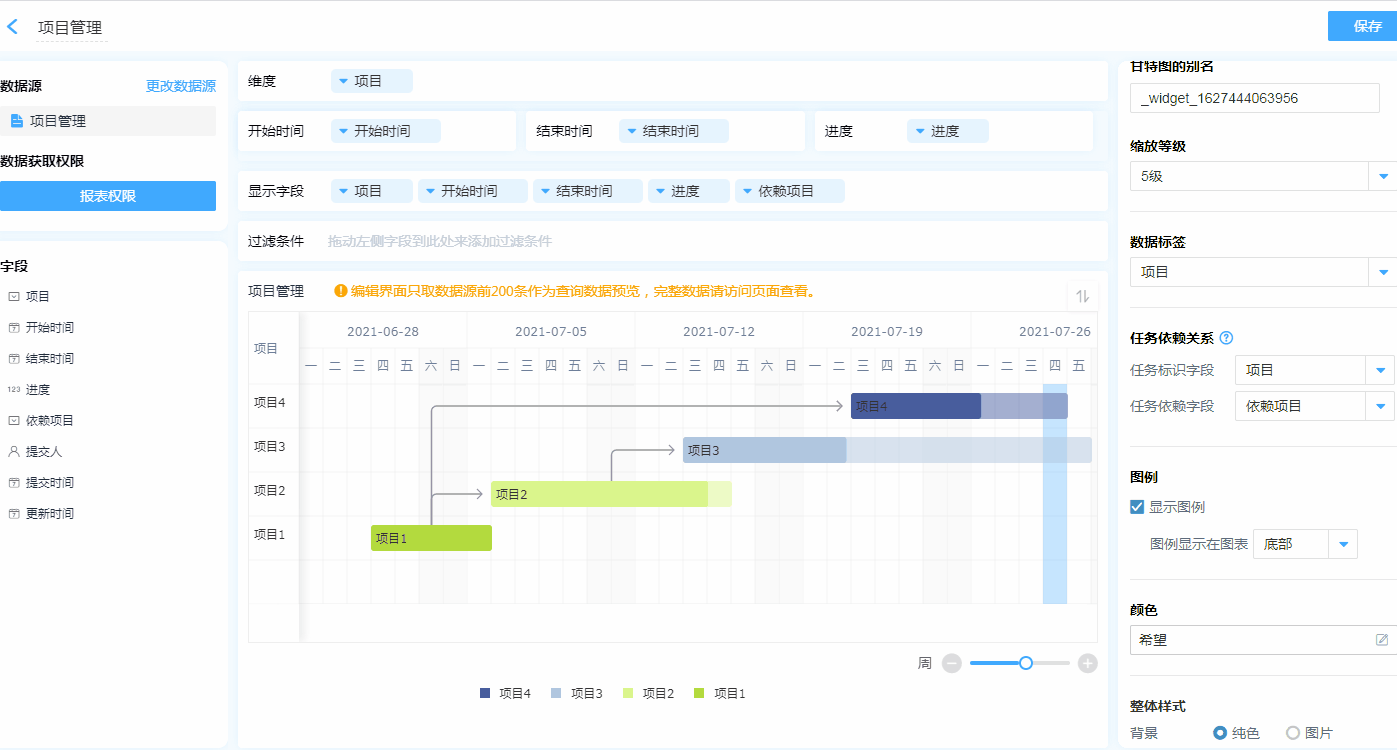
Task: Click the zoom in plus icon
Action: [1088, 663]
